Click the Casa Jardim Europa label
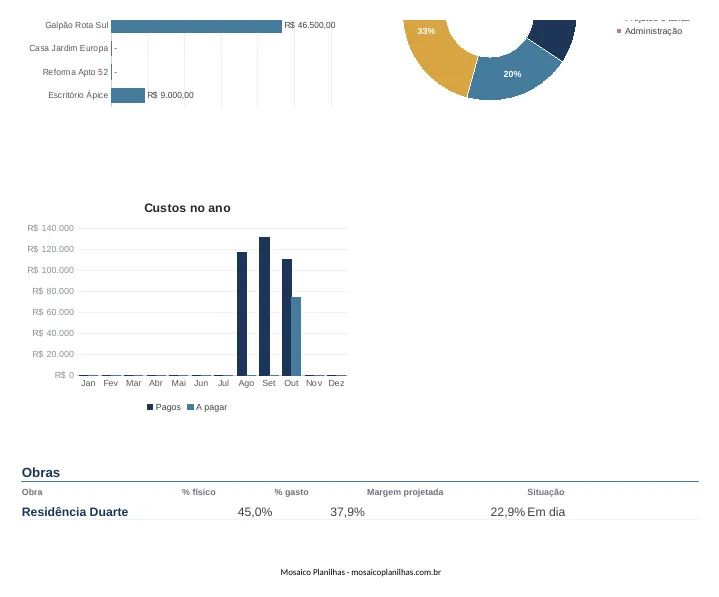719x597 pixels. (x=69, y=48)
